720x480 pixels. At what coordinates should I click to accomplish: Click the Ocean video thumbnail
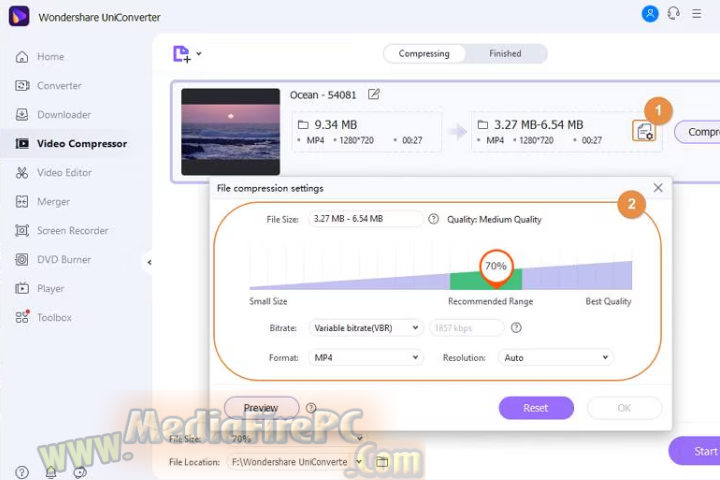231,132
